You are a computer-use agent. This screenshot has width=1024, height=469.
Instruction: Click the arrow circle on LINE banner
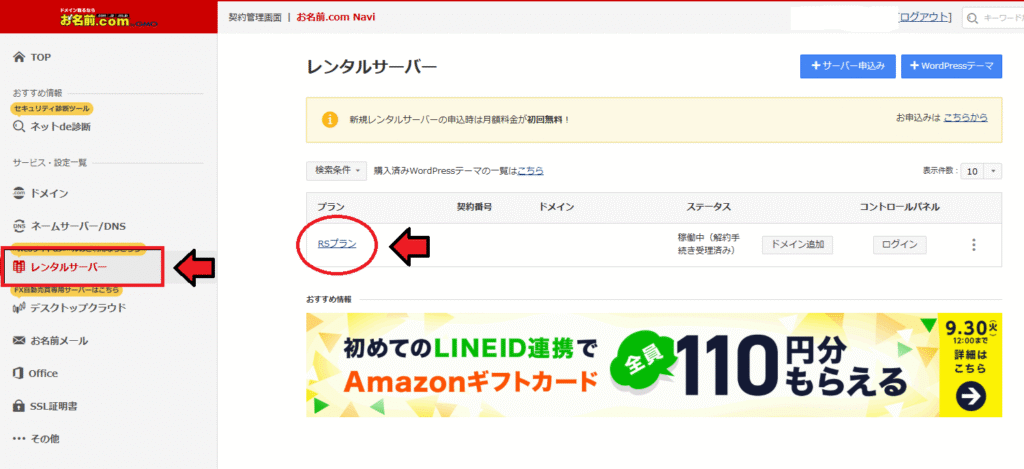click(x=970, y=396)
